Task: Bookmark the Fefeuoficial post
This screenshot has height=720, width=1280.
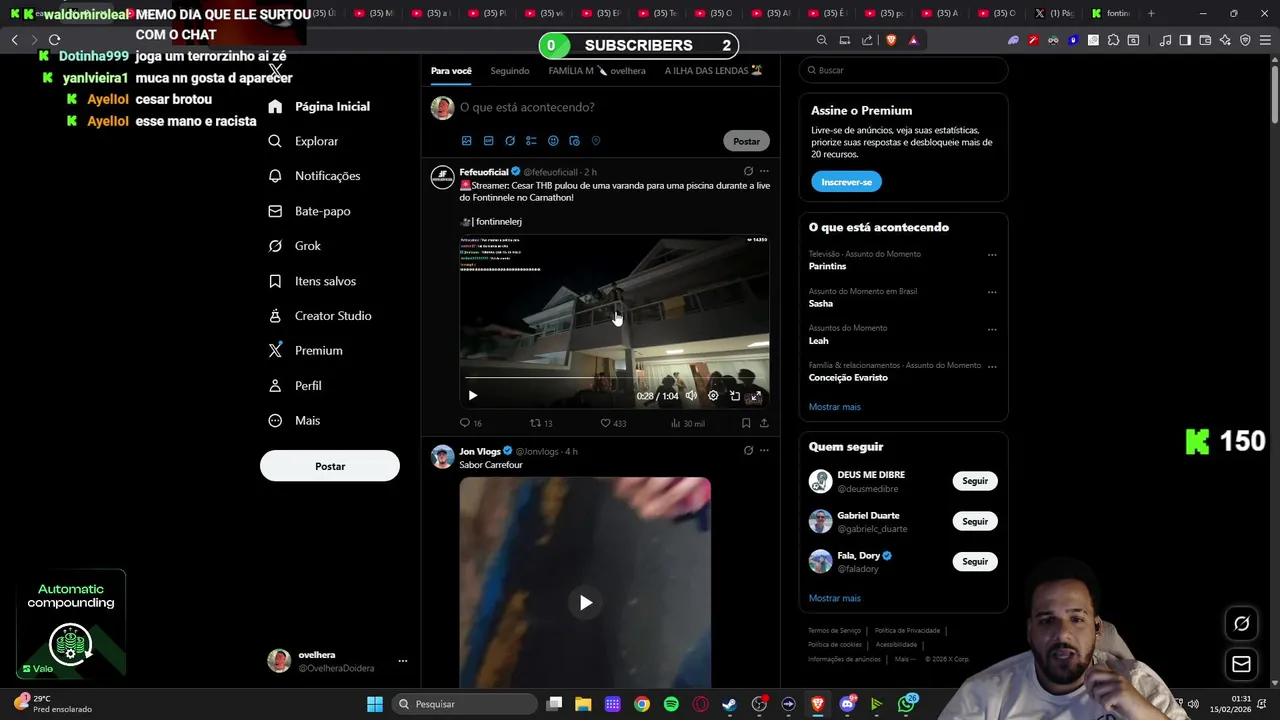Action: [x=746, y=423]
